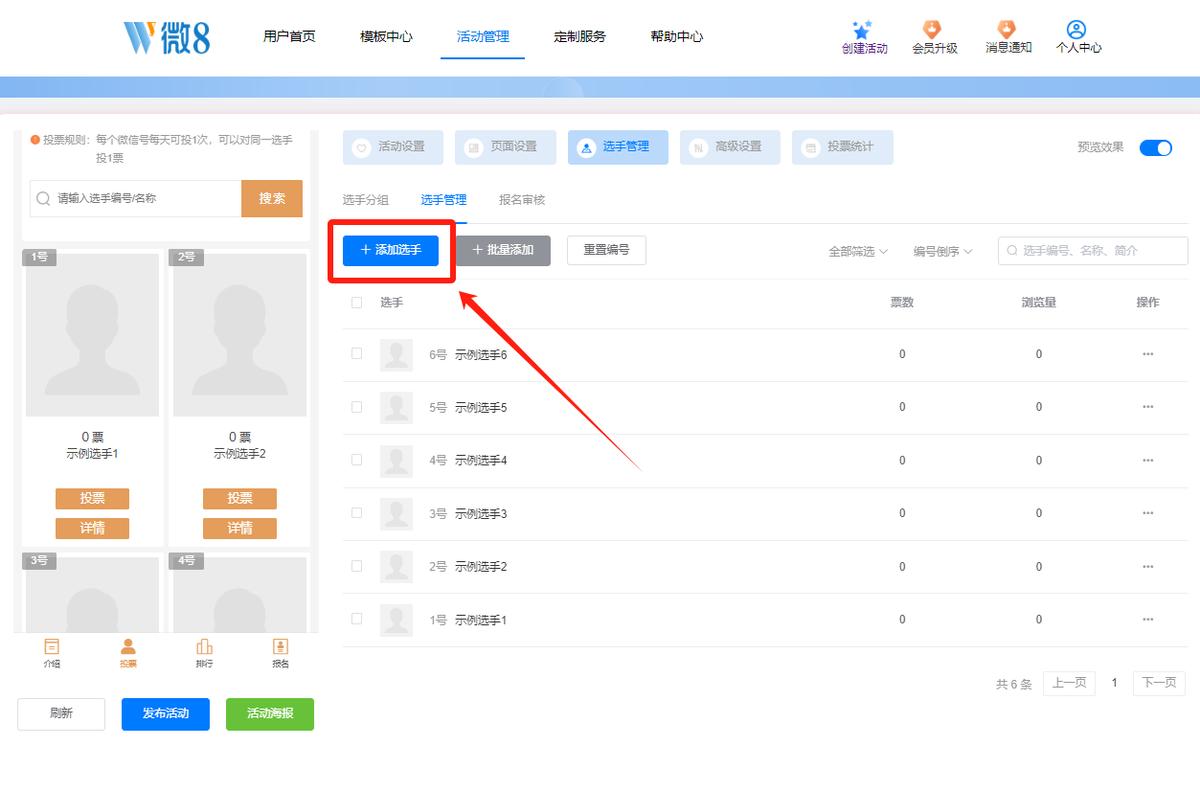Switch to 活动设置 tab
Image resolution: width=1200 pixels, height=789 pixels.
[393, 147]
